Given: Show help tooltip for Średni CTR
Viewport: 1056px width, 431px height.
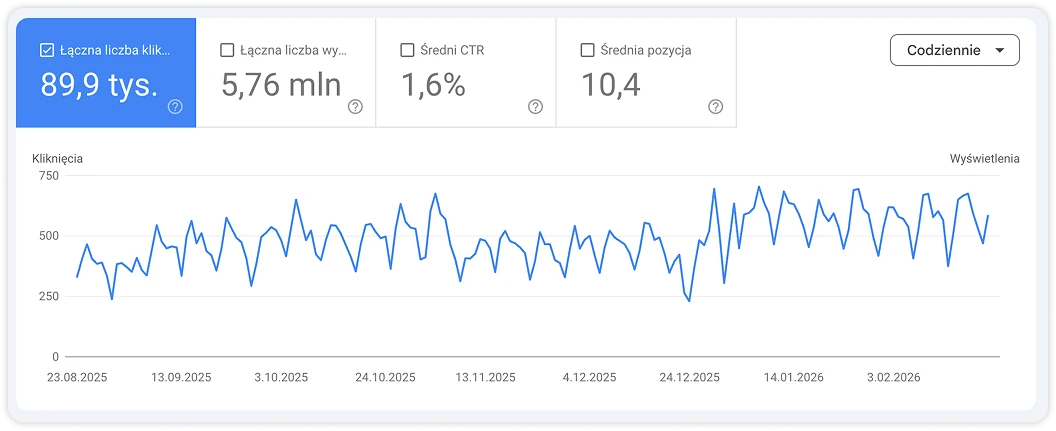Looking at the screenshot, I should pos(535,107).
